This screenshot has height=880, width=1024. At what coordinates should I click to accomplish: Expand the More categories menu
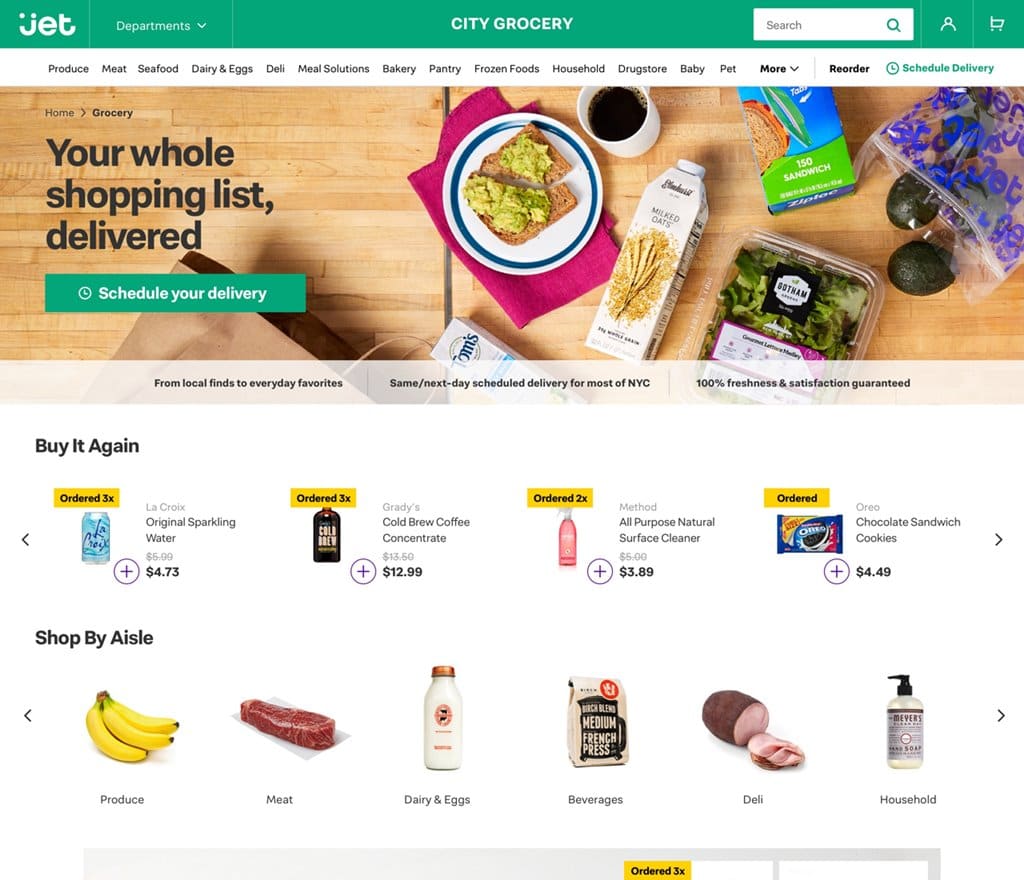coord(779,69)
